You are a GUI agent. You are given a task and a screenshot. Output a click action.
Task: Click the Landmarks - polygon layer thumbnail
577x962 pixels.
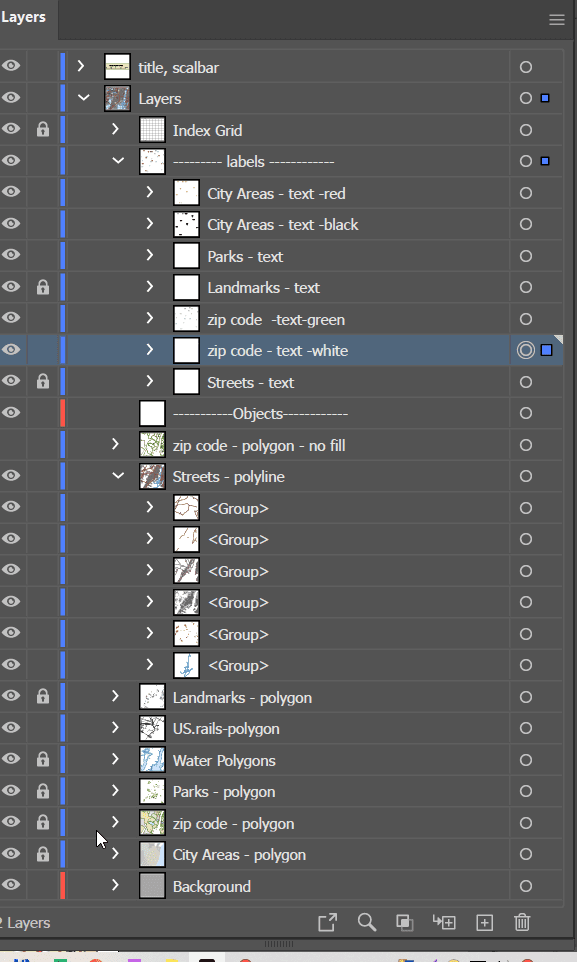[152, 697]
